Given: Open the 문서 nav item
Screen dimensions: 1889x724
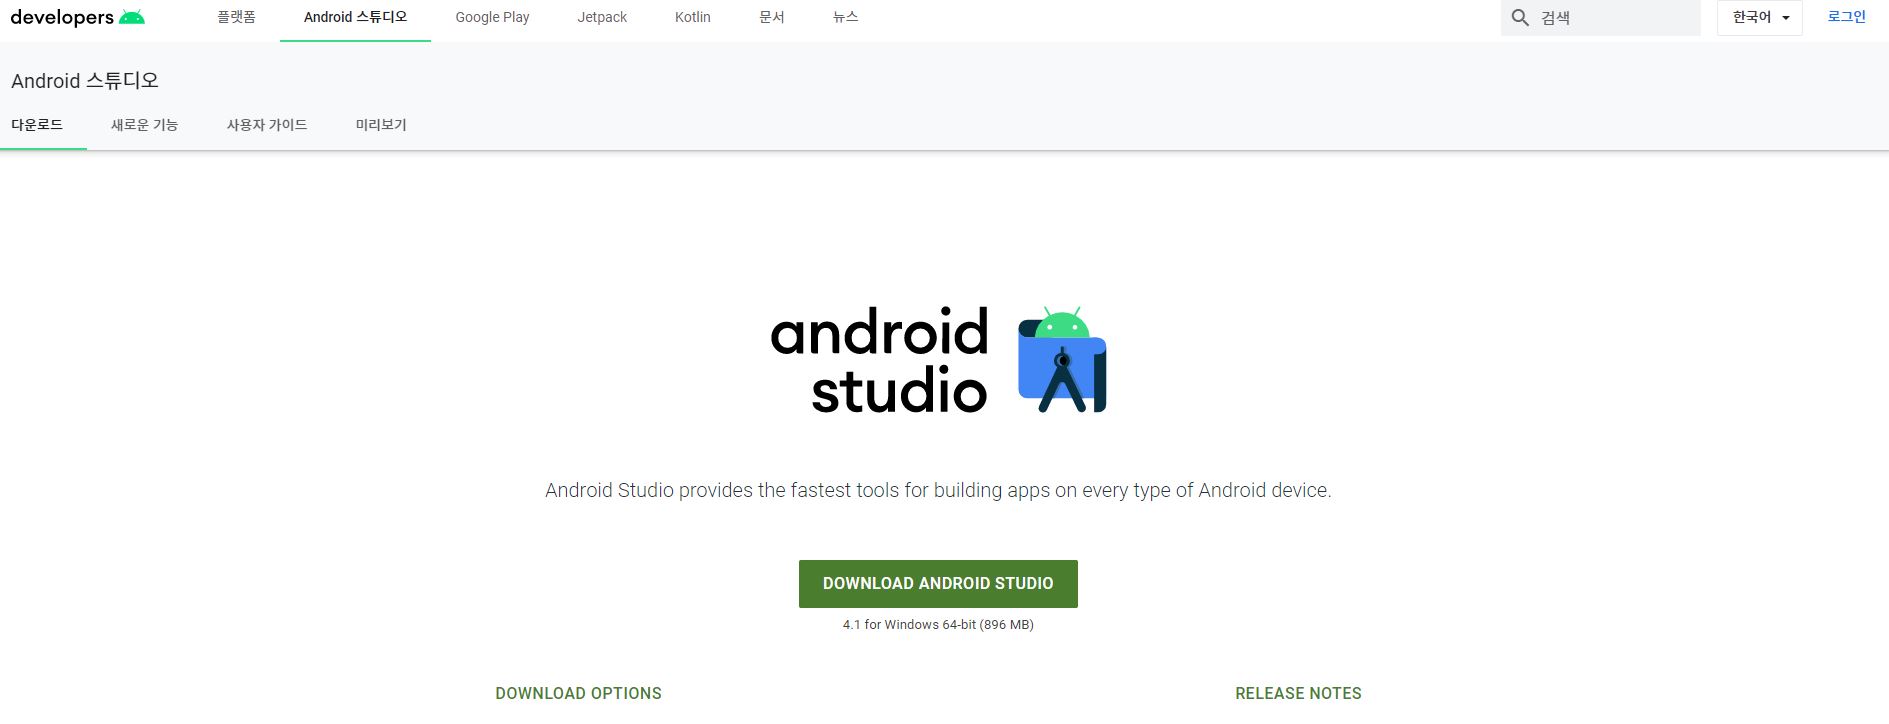Looking at the screenshot, I should [x=771, y=17].
